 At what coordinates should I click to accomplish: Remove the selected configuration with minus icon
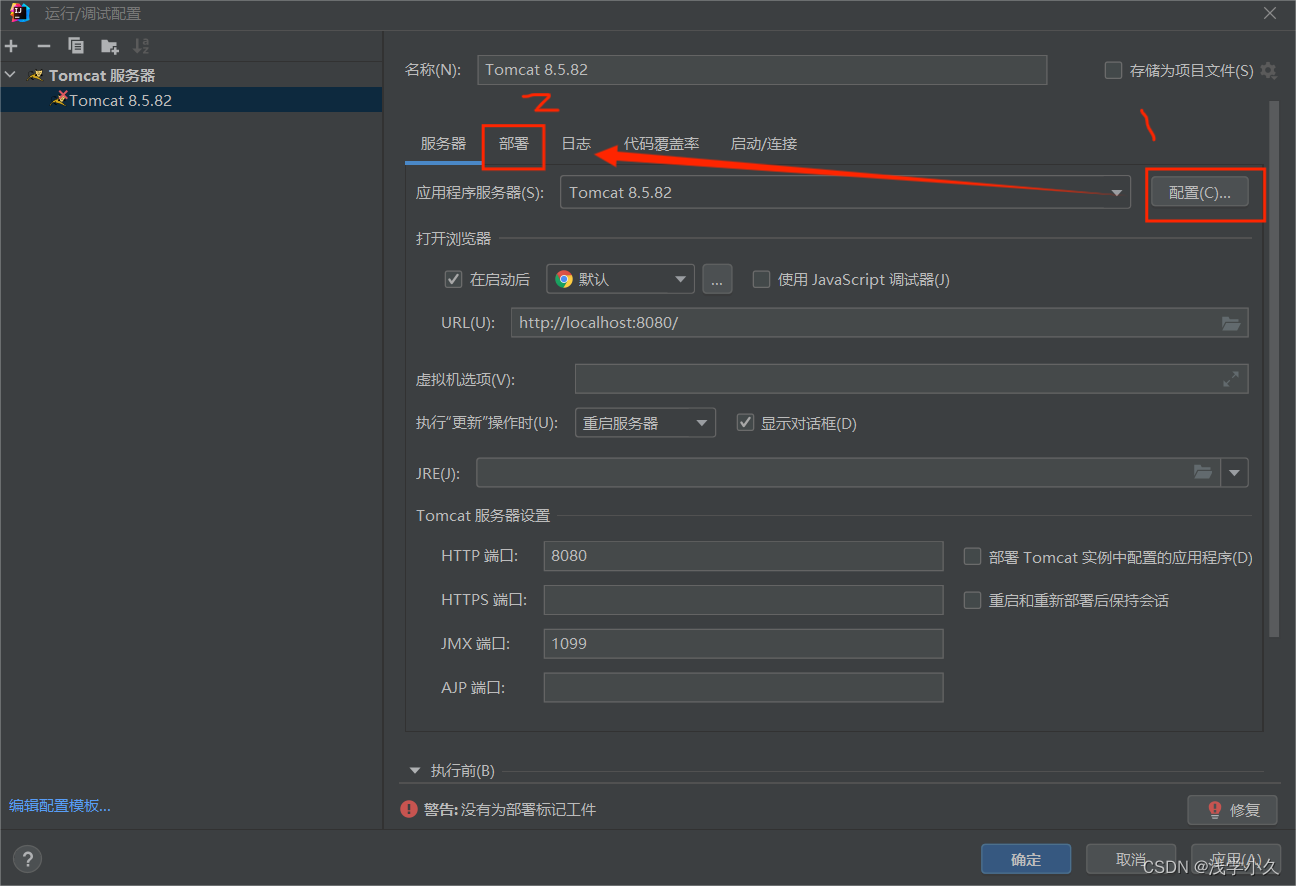(x=44, y=46)
